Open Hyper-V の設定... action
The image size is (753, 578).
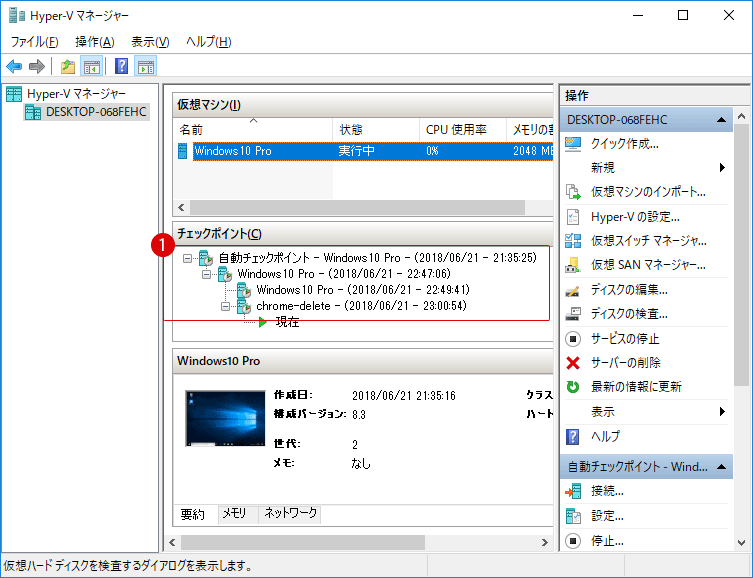[635, 217]
